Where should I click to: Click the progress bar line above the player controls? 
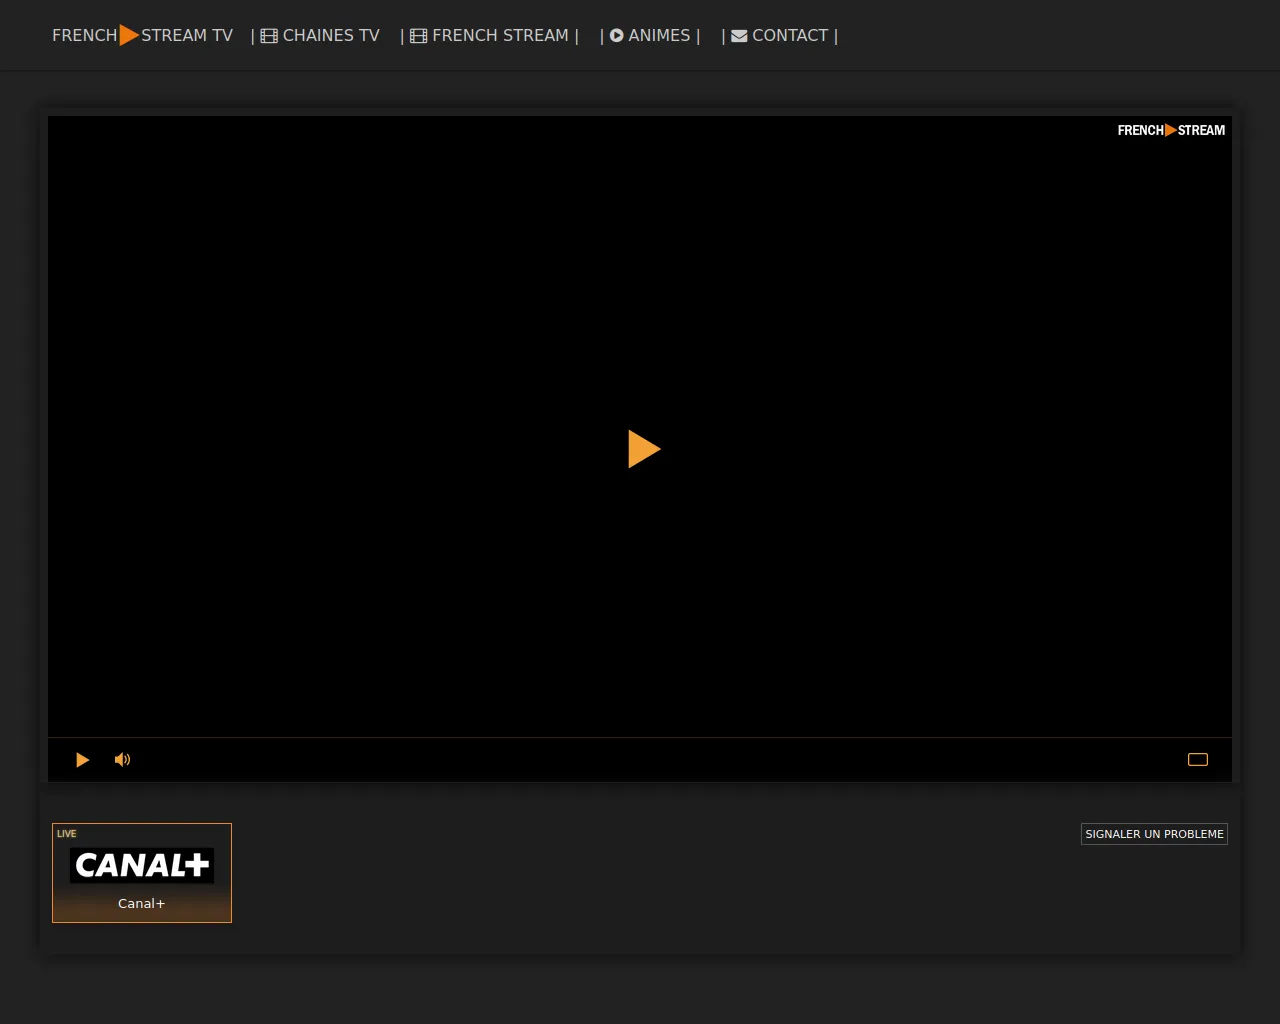pos(640,738)
